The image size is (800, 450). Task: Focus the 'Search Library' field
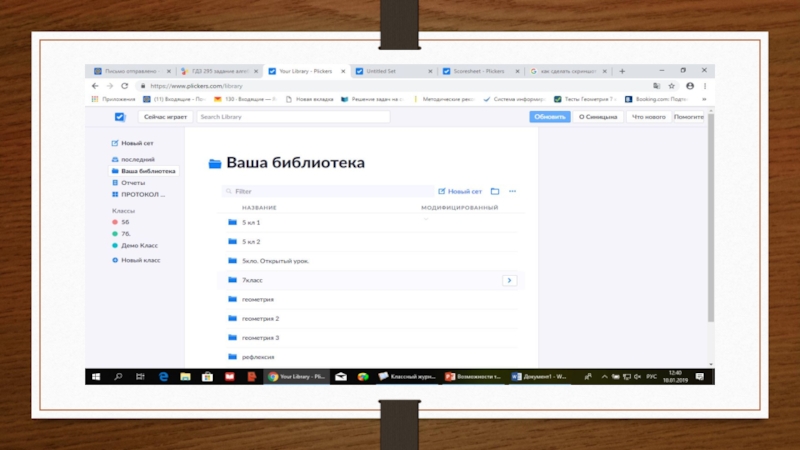click(293, 117)
